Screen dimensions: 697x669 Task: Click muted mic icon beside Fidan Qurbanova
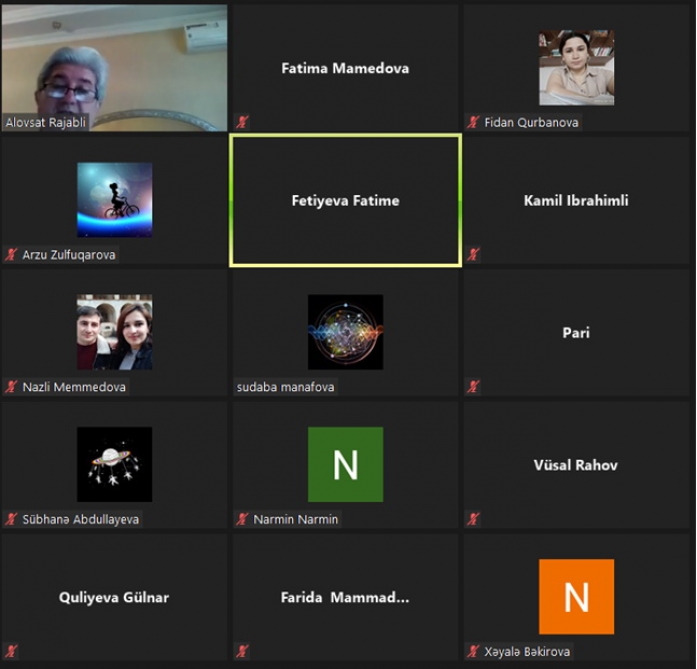pyautogui.click(x=473, y=122)
